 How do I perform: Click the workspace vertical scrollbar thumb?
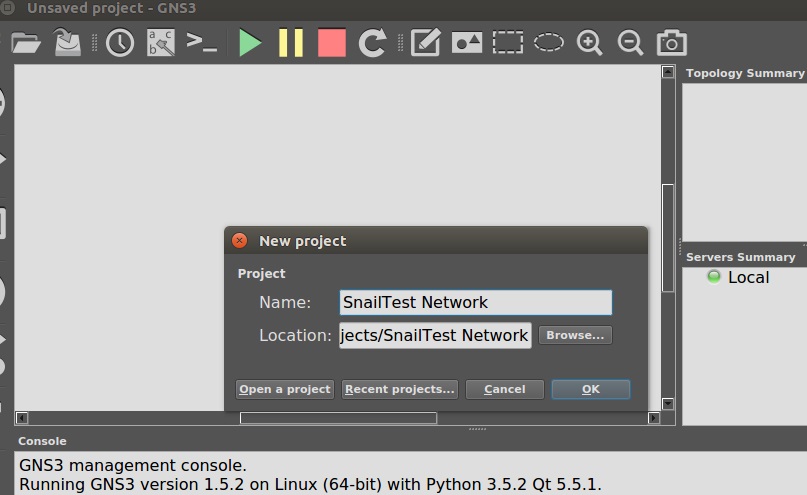click(668, 238)
